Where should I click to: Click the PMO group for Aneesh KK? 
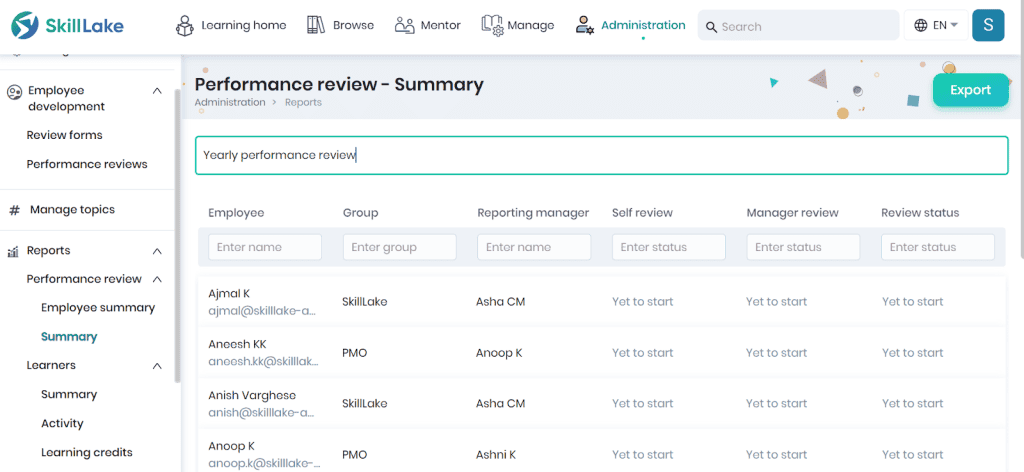[355, 353]
